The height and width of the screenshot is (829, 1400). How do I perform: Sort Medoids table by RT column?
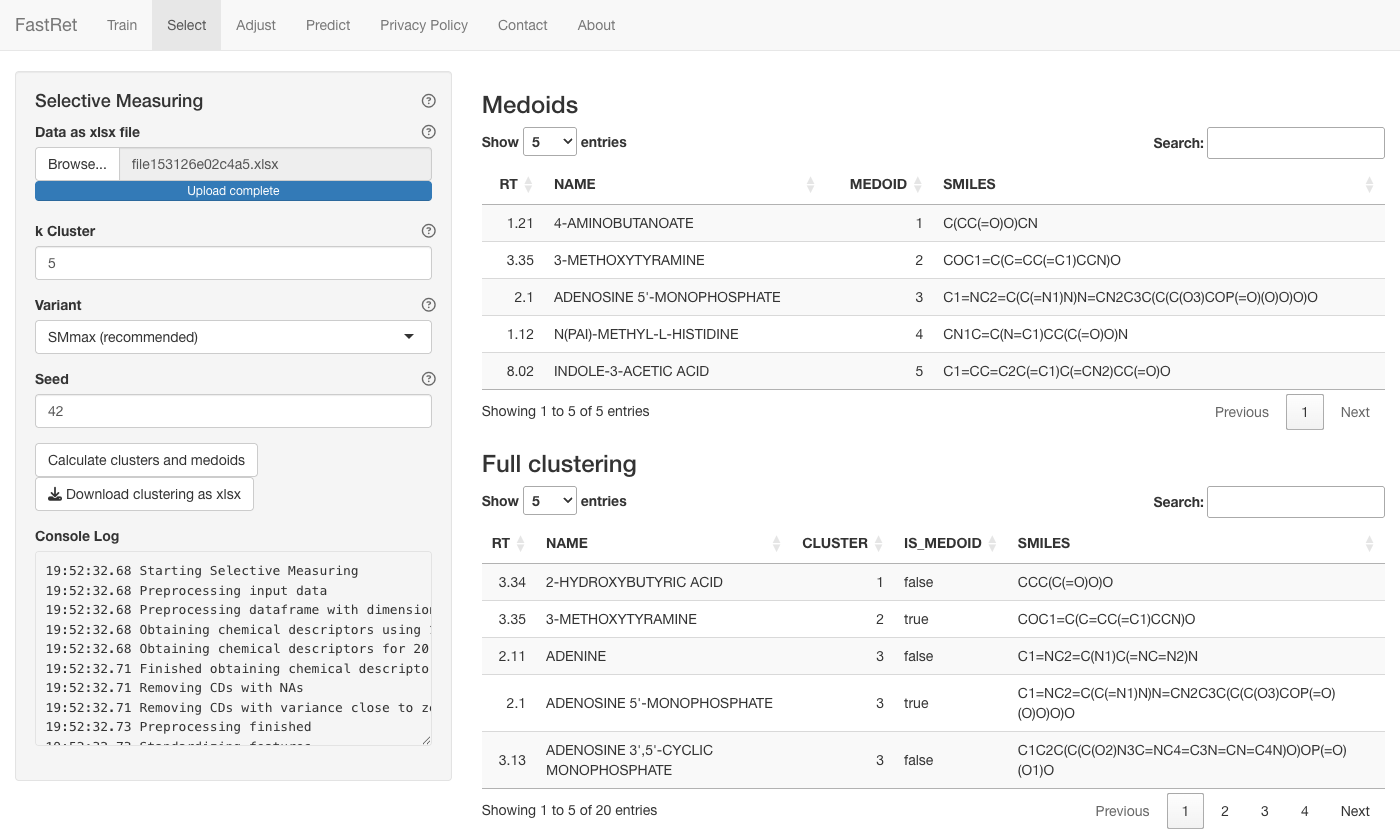(x=513, y=184)
